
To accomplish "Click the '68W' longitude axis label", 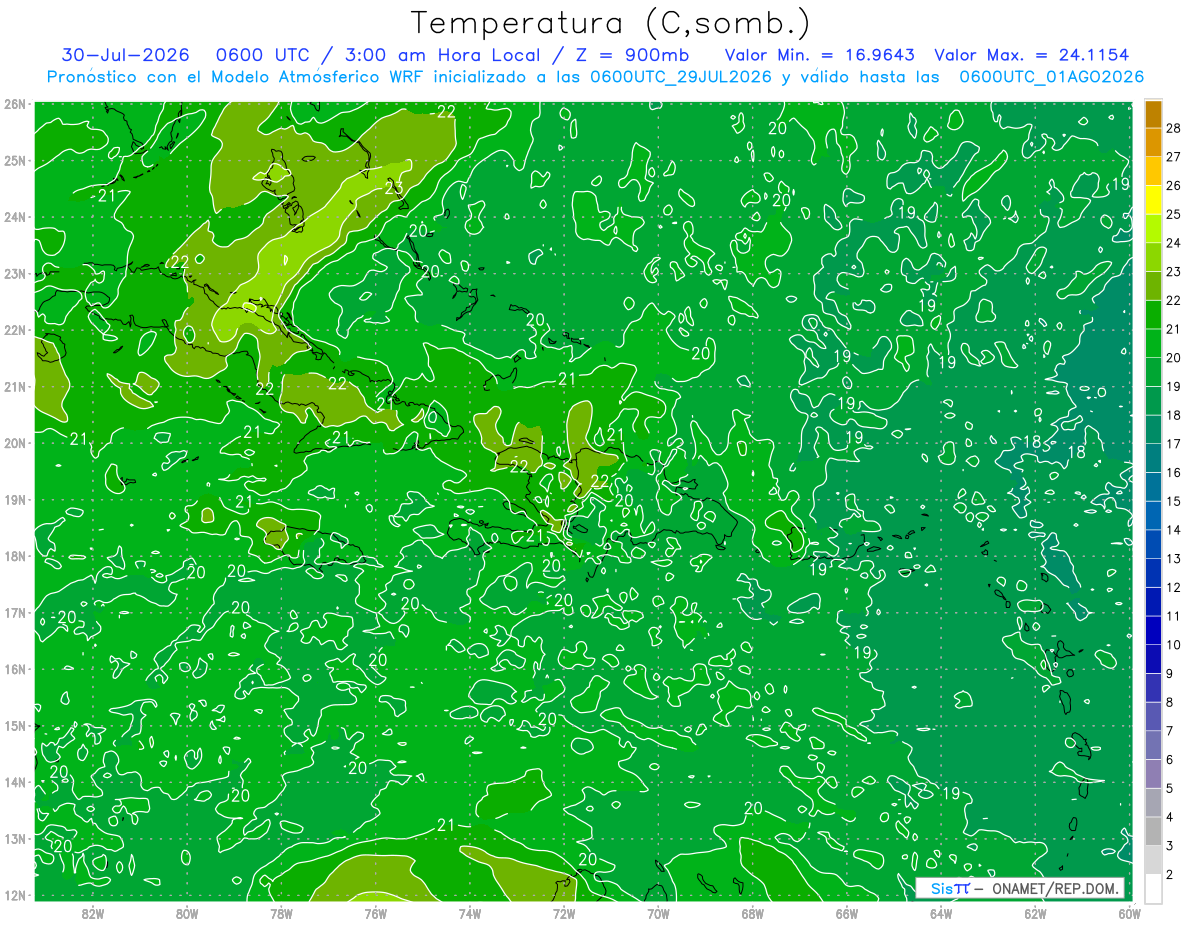I will click(753, 913).
